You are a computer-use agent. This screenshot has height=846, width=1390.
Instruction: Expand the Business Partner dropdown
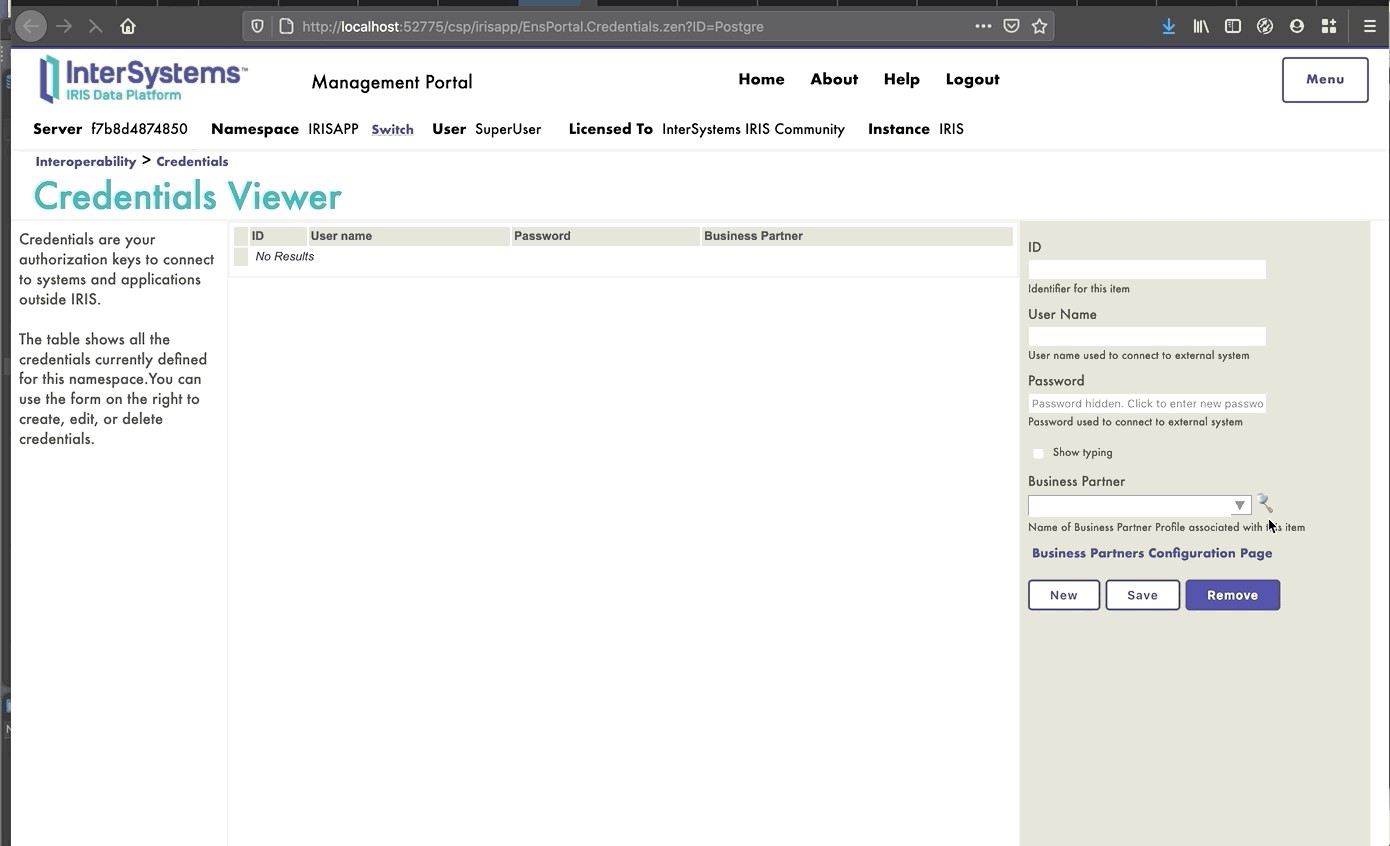point(1239,506)
